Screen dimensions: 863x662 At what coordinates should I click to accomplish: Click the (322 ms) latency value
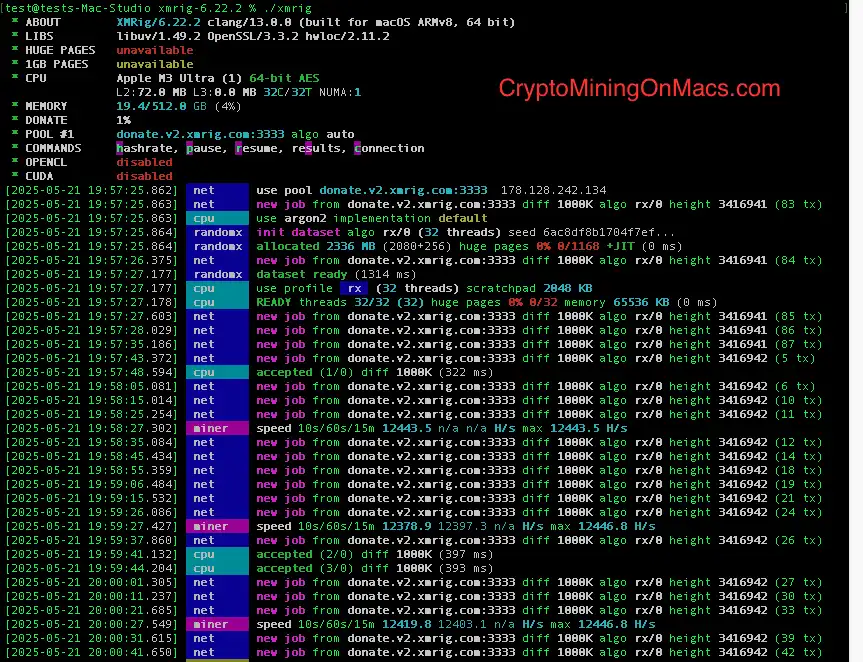[x=466, y=373]
